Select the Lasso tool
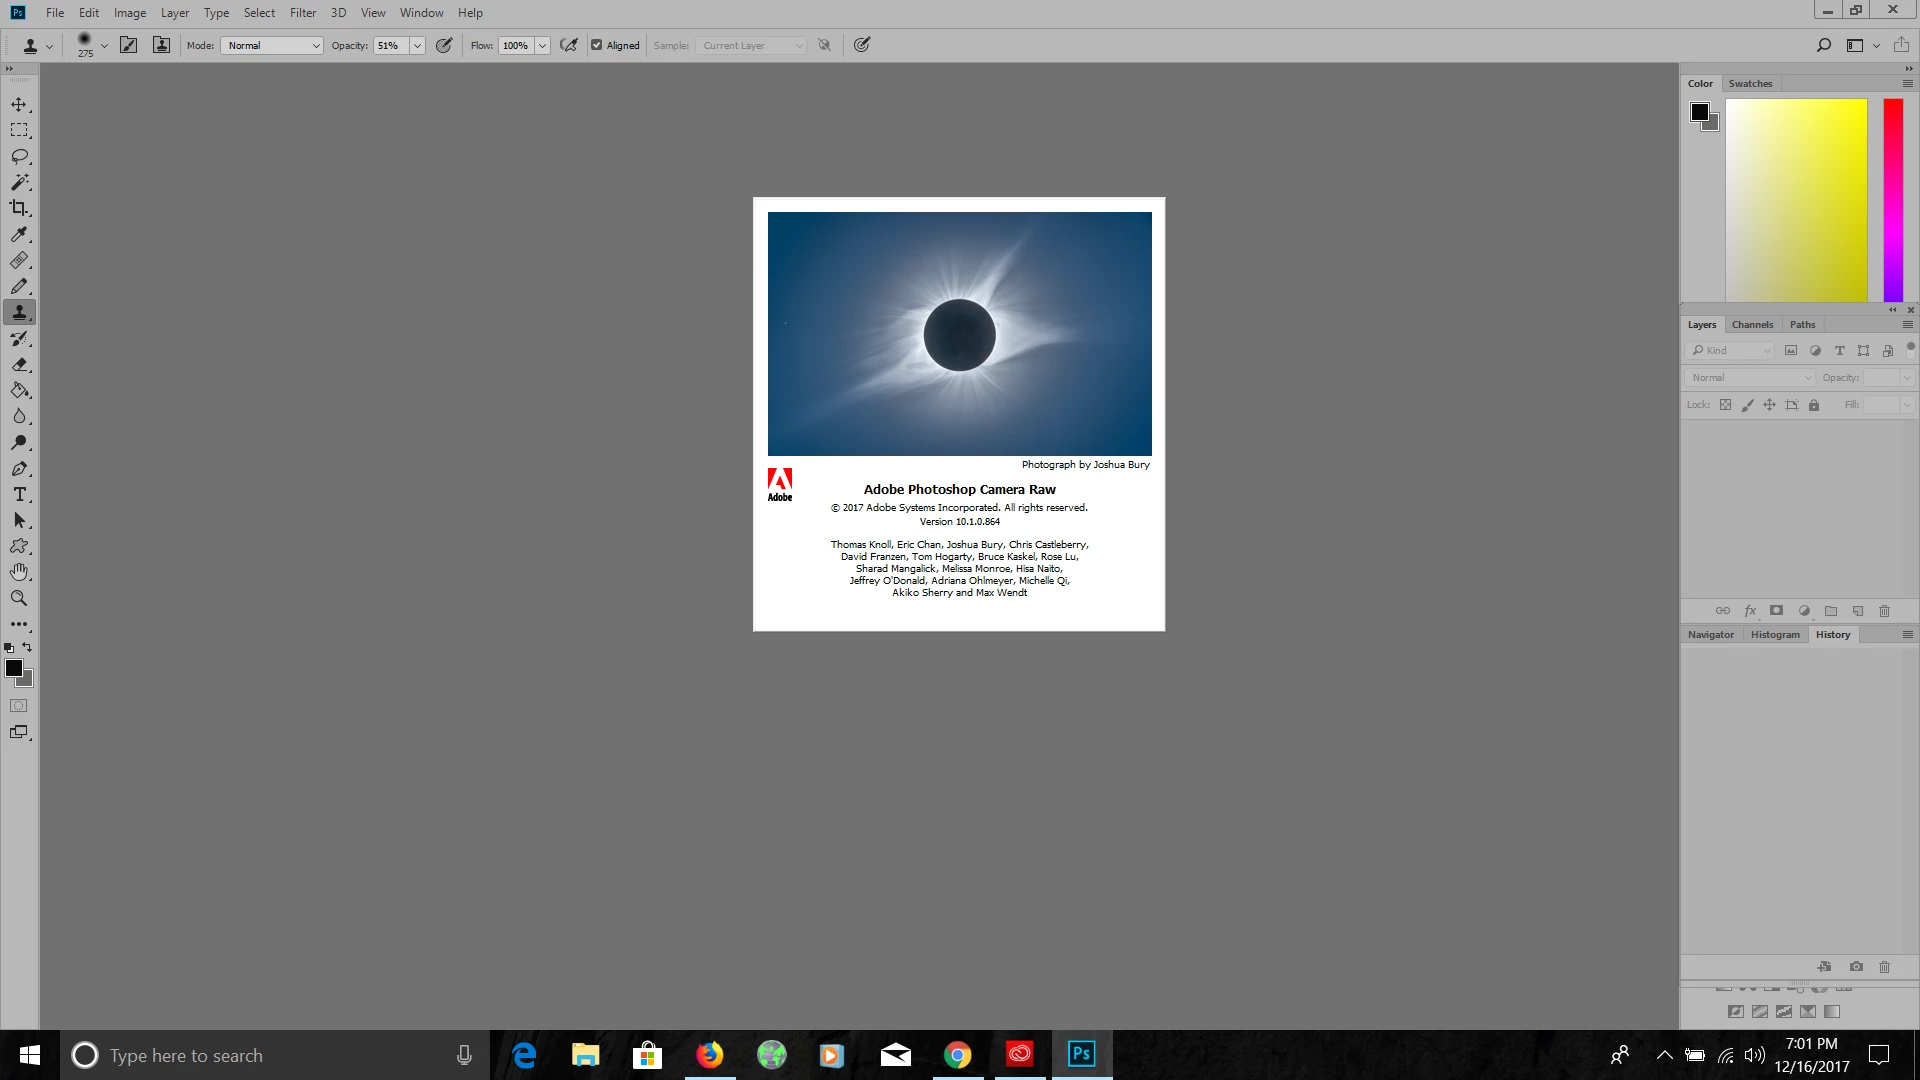 (x=19, y=157)
